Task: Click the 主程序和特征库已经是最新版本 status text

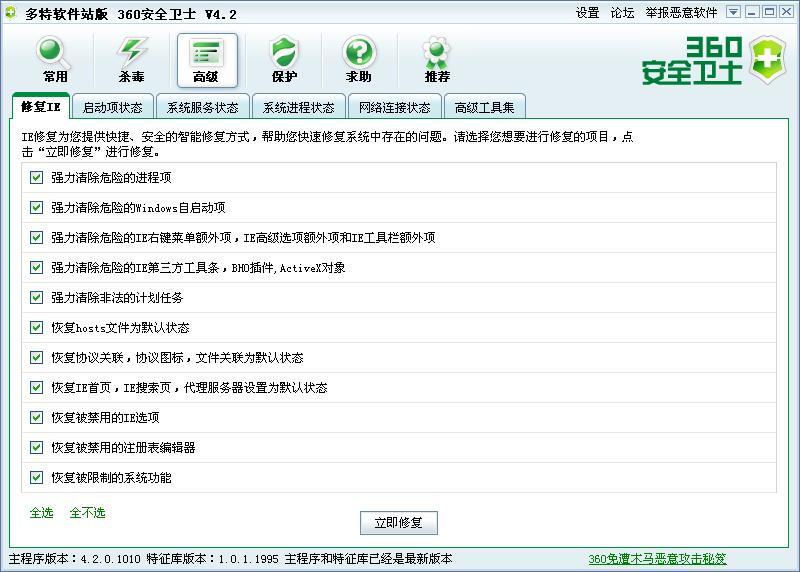Action: point(368,559)
